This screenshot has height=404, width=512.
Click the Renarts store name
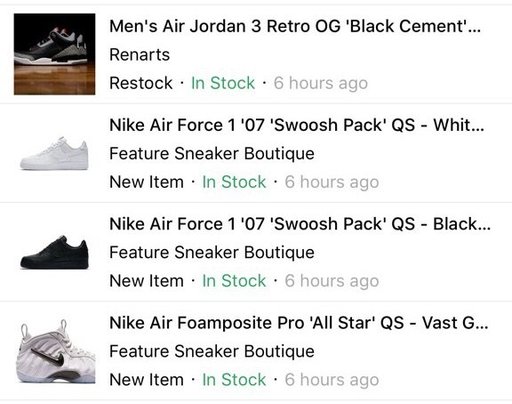click(140, 55)
